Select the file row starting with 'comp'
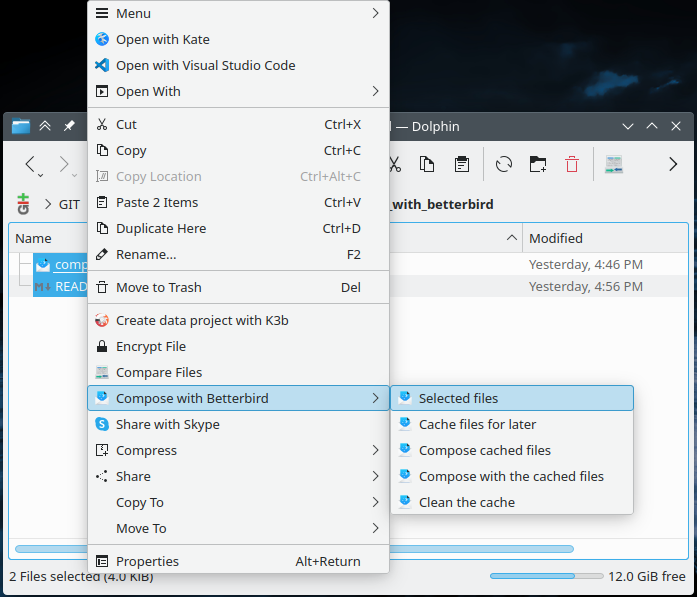The width and height of the screenshot is (697, 597). click(60, 264)
